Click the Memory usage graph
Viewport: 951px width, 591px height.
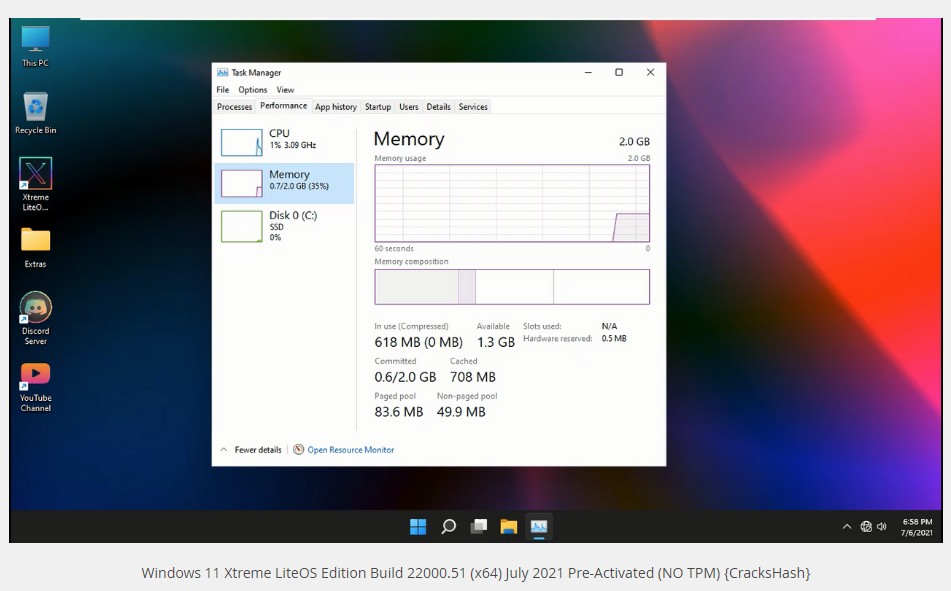click(512, 203)
